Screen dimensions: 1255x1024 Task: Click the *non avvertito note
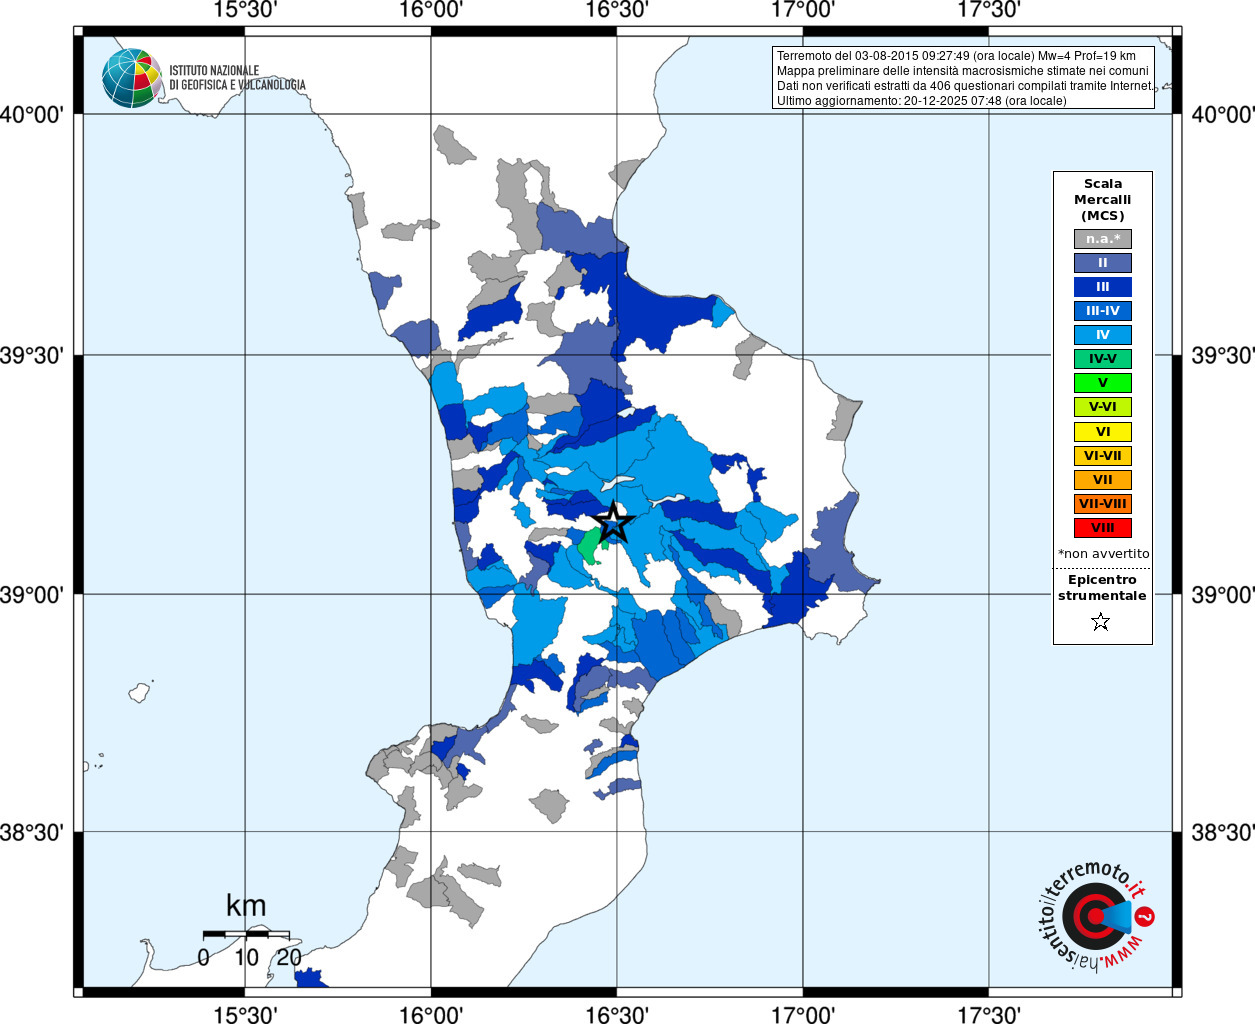pos(1103,554)
